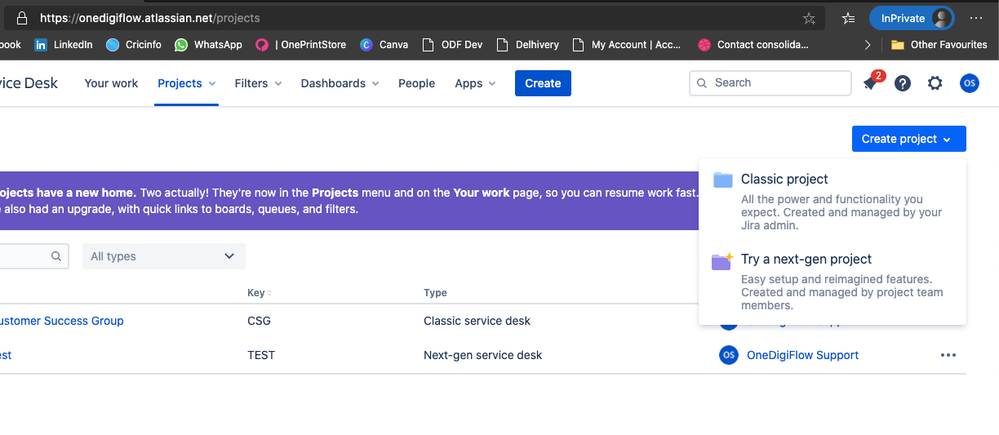
Task: Click into the Jira Search field
Action: [770, 83]
